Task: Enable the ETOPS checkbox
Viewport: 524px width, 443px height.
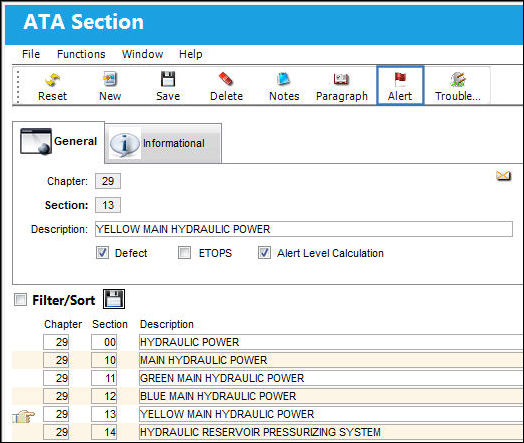Action: 184,253
